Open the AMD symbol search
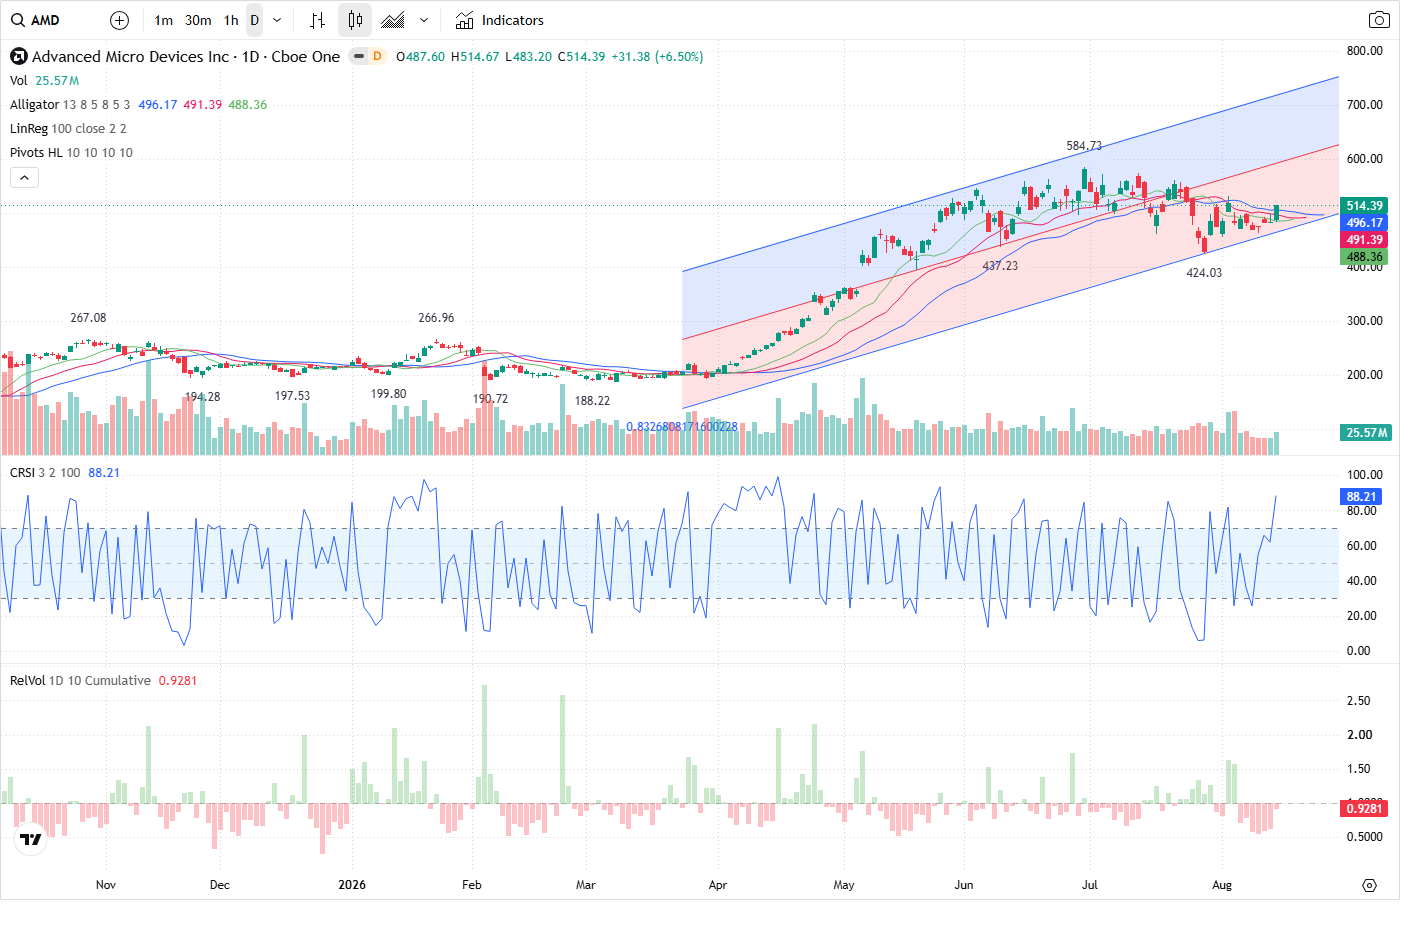The width and height of the screenshot is (1420, 950). tap(36, 20)
